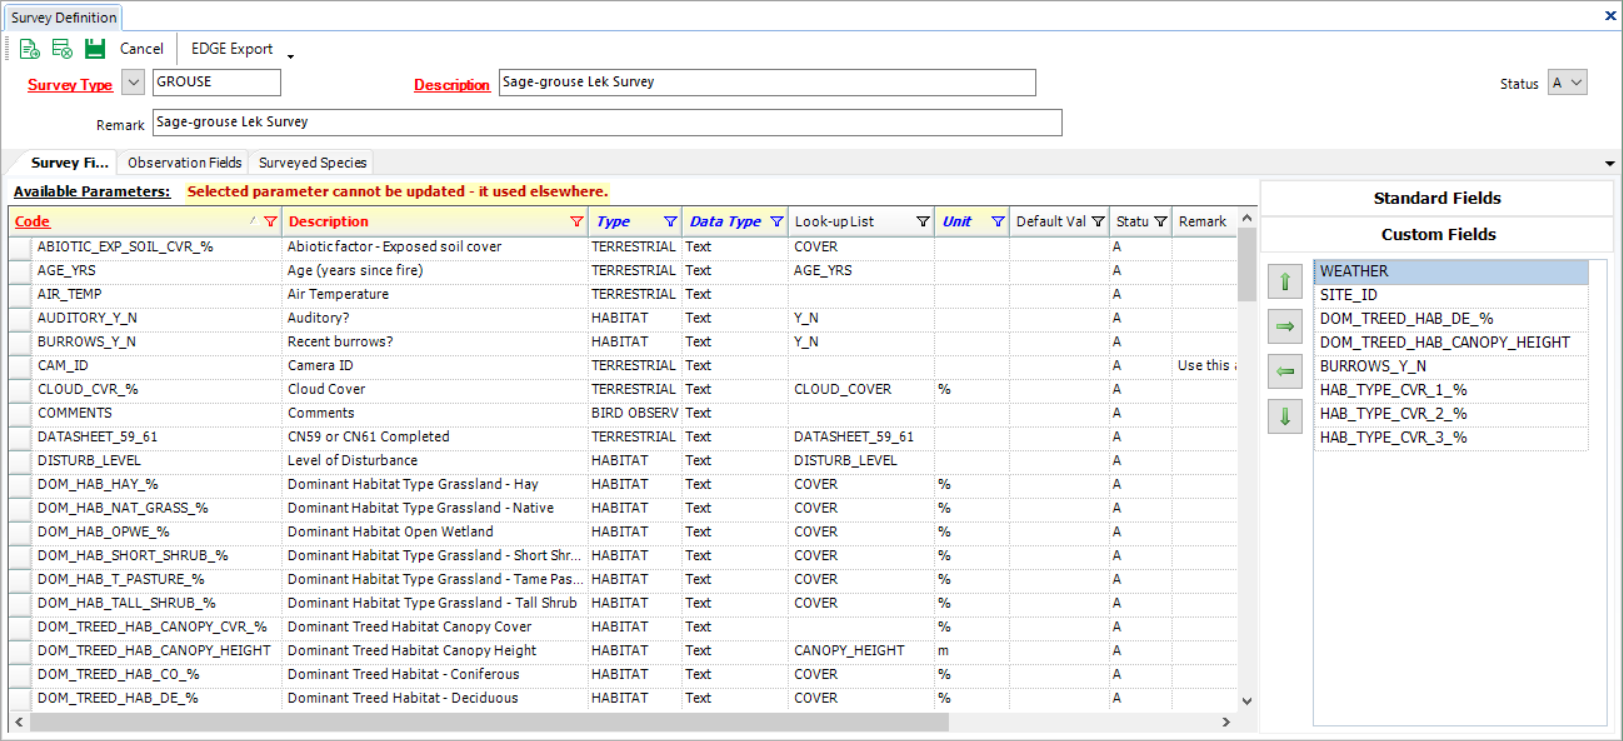The width and height of the screenshot is (1623, 741).
Task: Select the AGE_YRS parameter row
Action: click(622, 271)
